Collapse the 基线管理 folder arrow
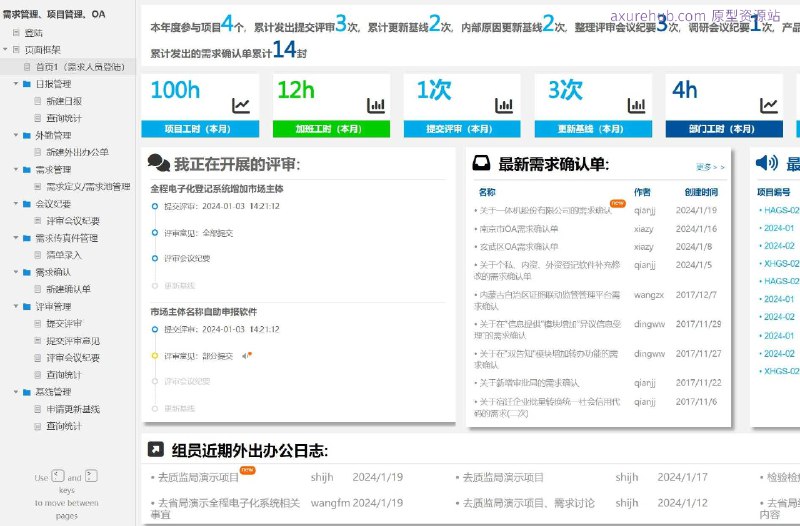 pos(16,392)
